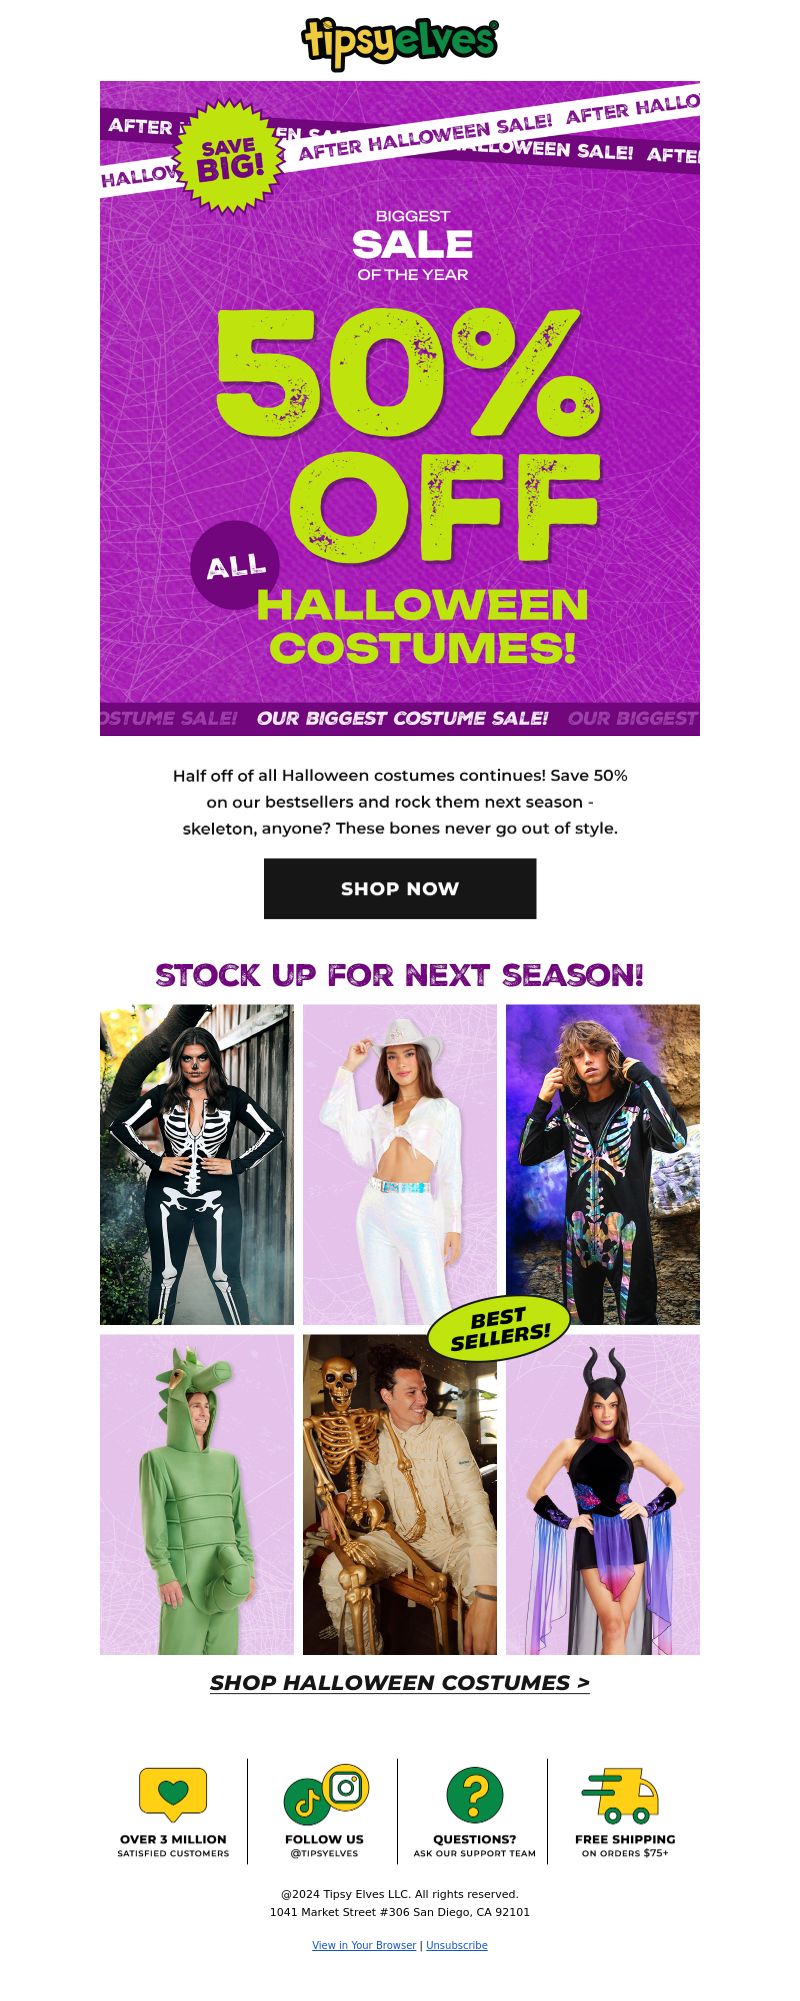This screenshot has height=2001, width=800.
Task: Click the Unsubscribe link
Action: (x=457, y=1945)
